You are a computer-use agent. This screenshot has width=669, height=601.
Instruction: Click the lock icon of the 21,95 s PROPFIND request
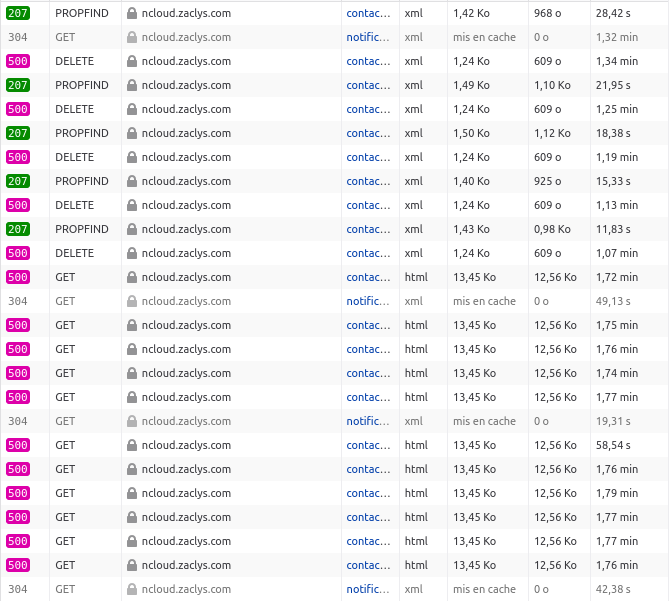[x=132, y=85]
